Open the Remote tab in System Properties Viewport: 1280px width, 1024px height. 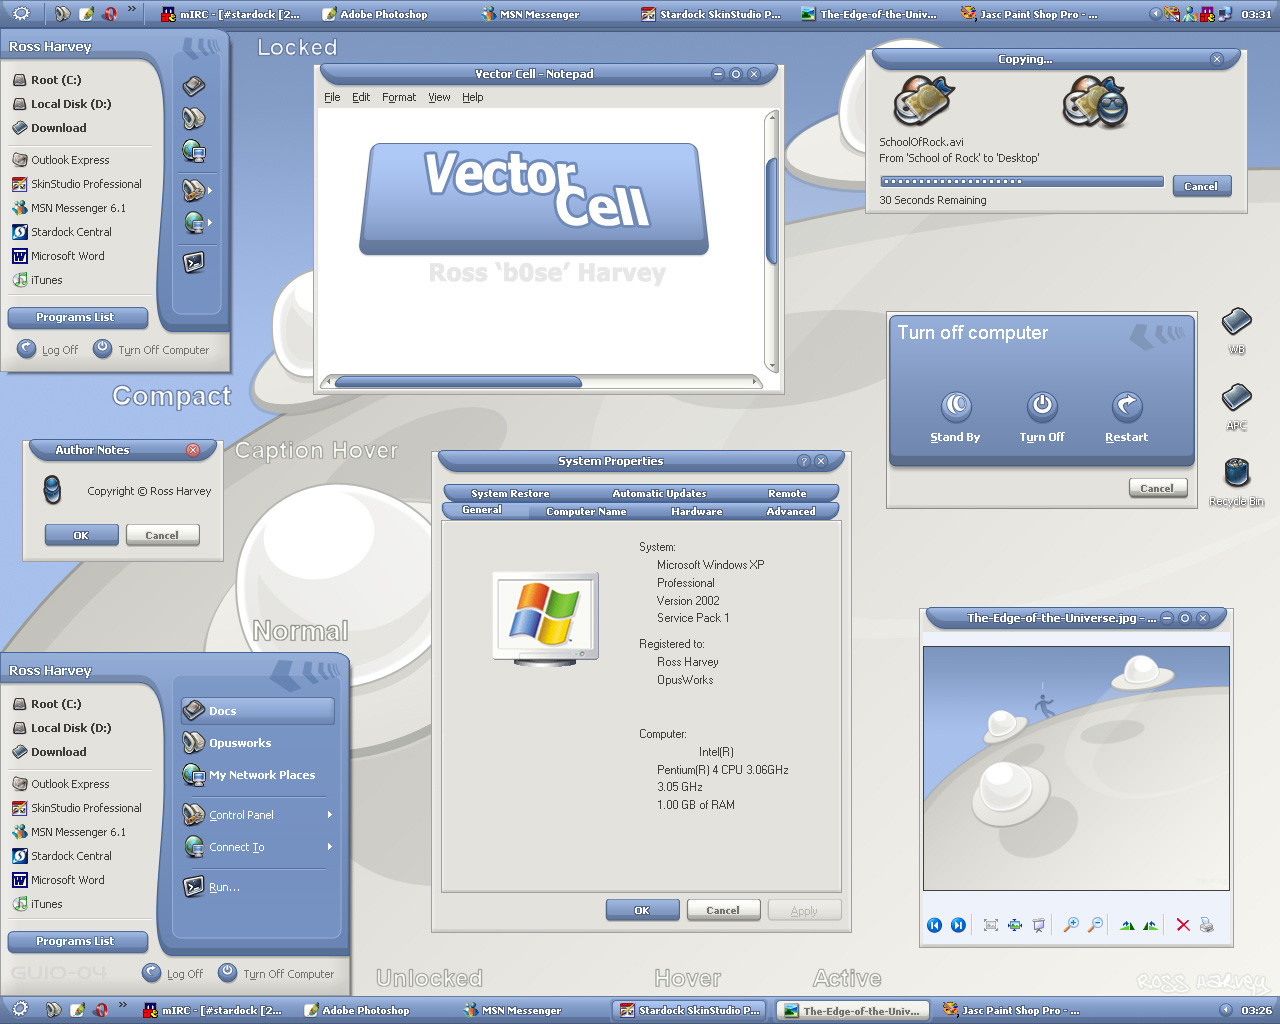[x=787, y=493]
